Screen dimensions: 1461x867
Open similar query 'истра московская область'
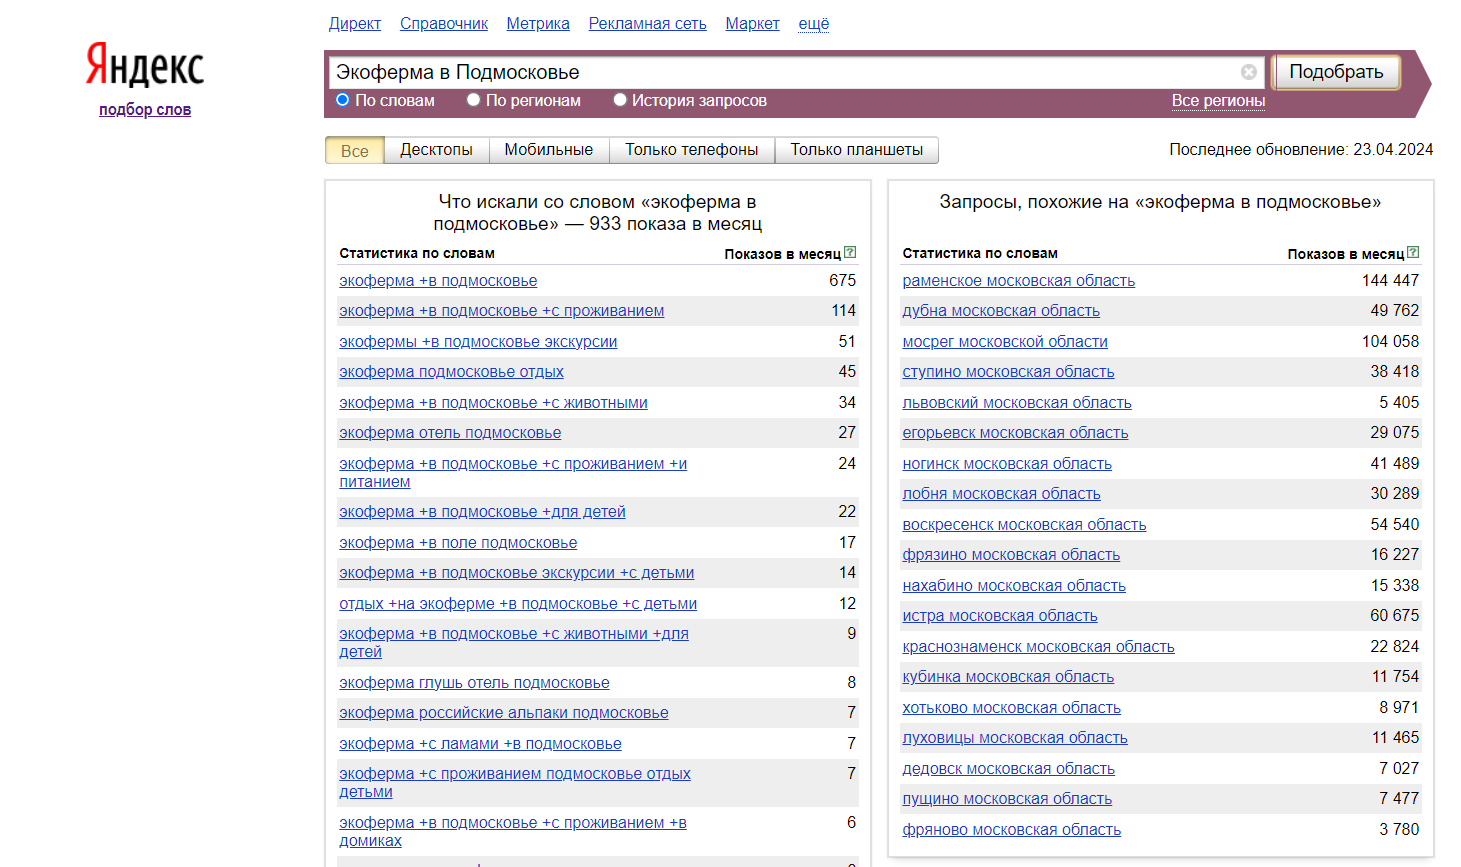1000,616
